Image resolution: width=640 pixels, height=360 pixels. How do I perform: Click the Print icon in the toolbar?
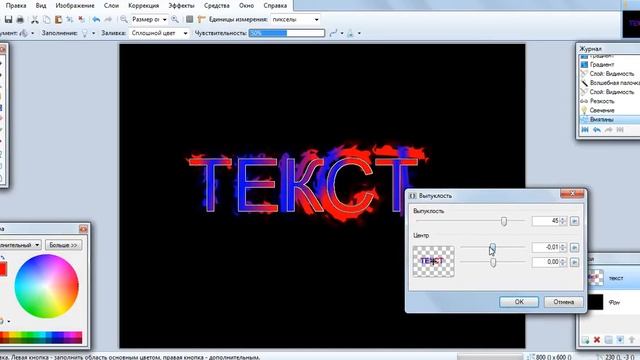point(20,19)
